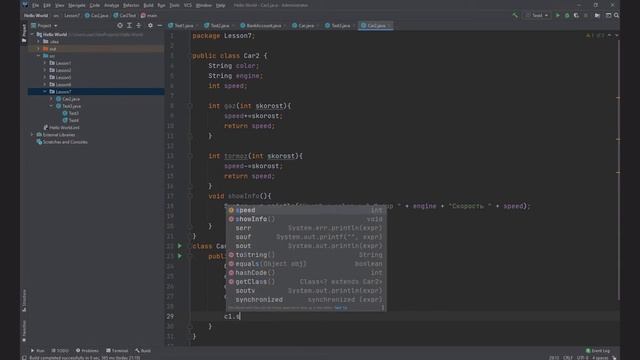This screenshot has height=360, width=640.
Task: Open the Structure vertical tab on left edge
Action: 24,300
